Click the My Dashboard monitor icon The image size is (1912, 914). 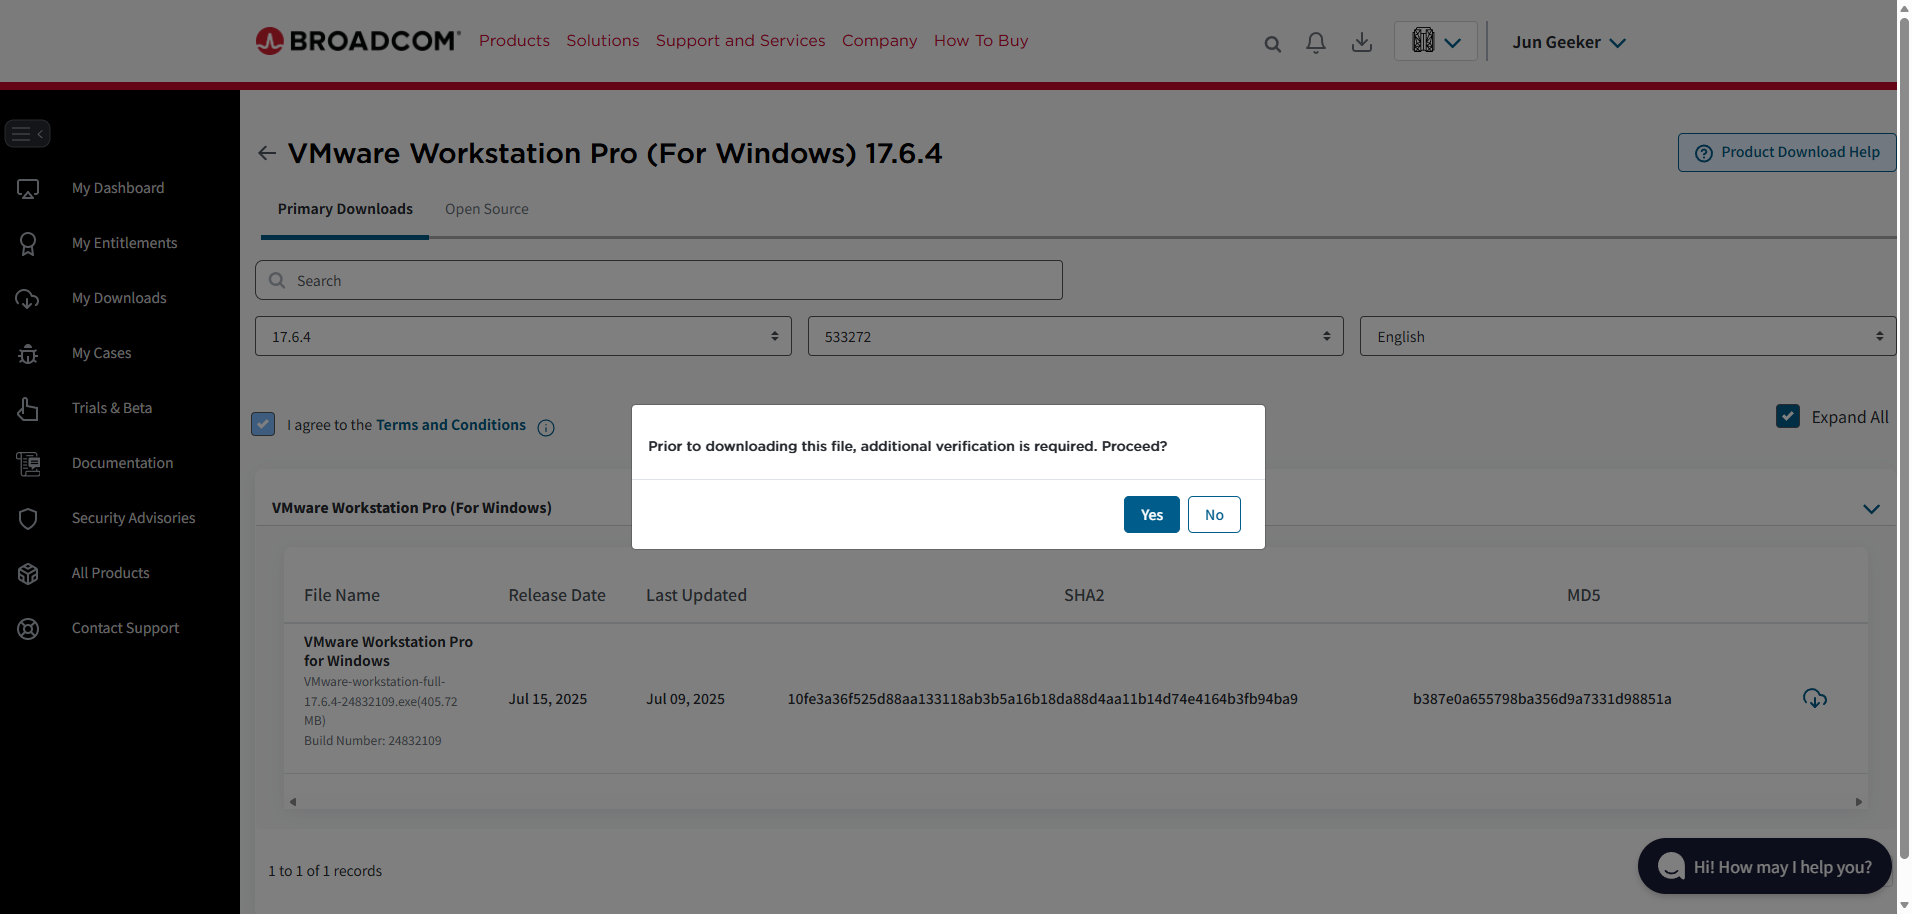(28, 189)
